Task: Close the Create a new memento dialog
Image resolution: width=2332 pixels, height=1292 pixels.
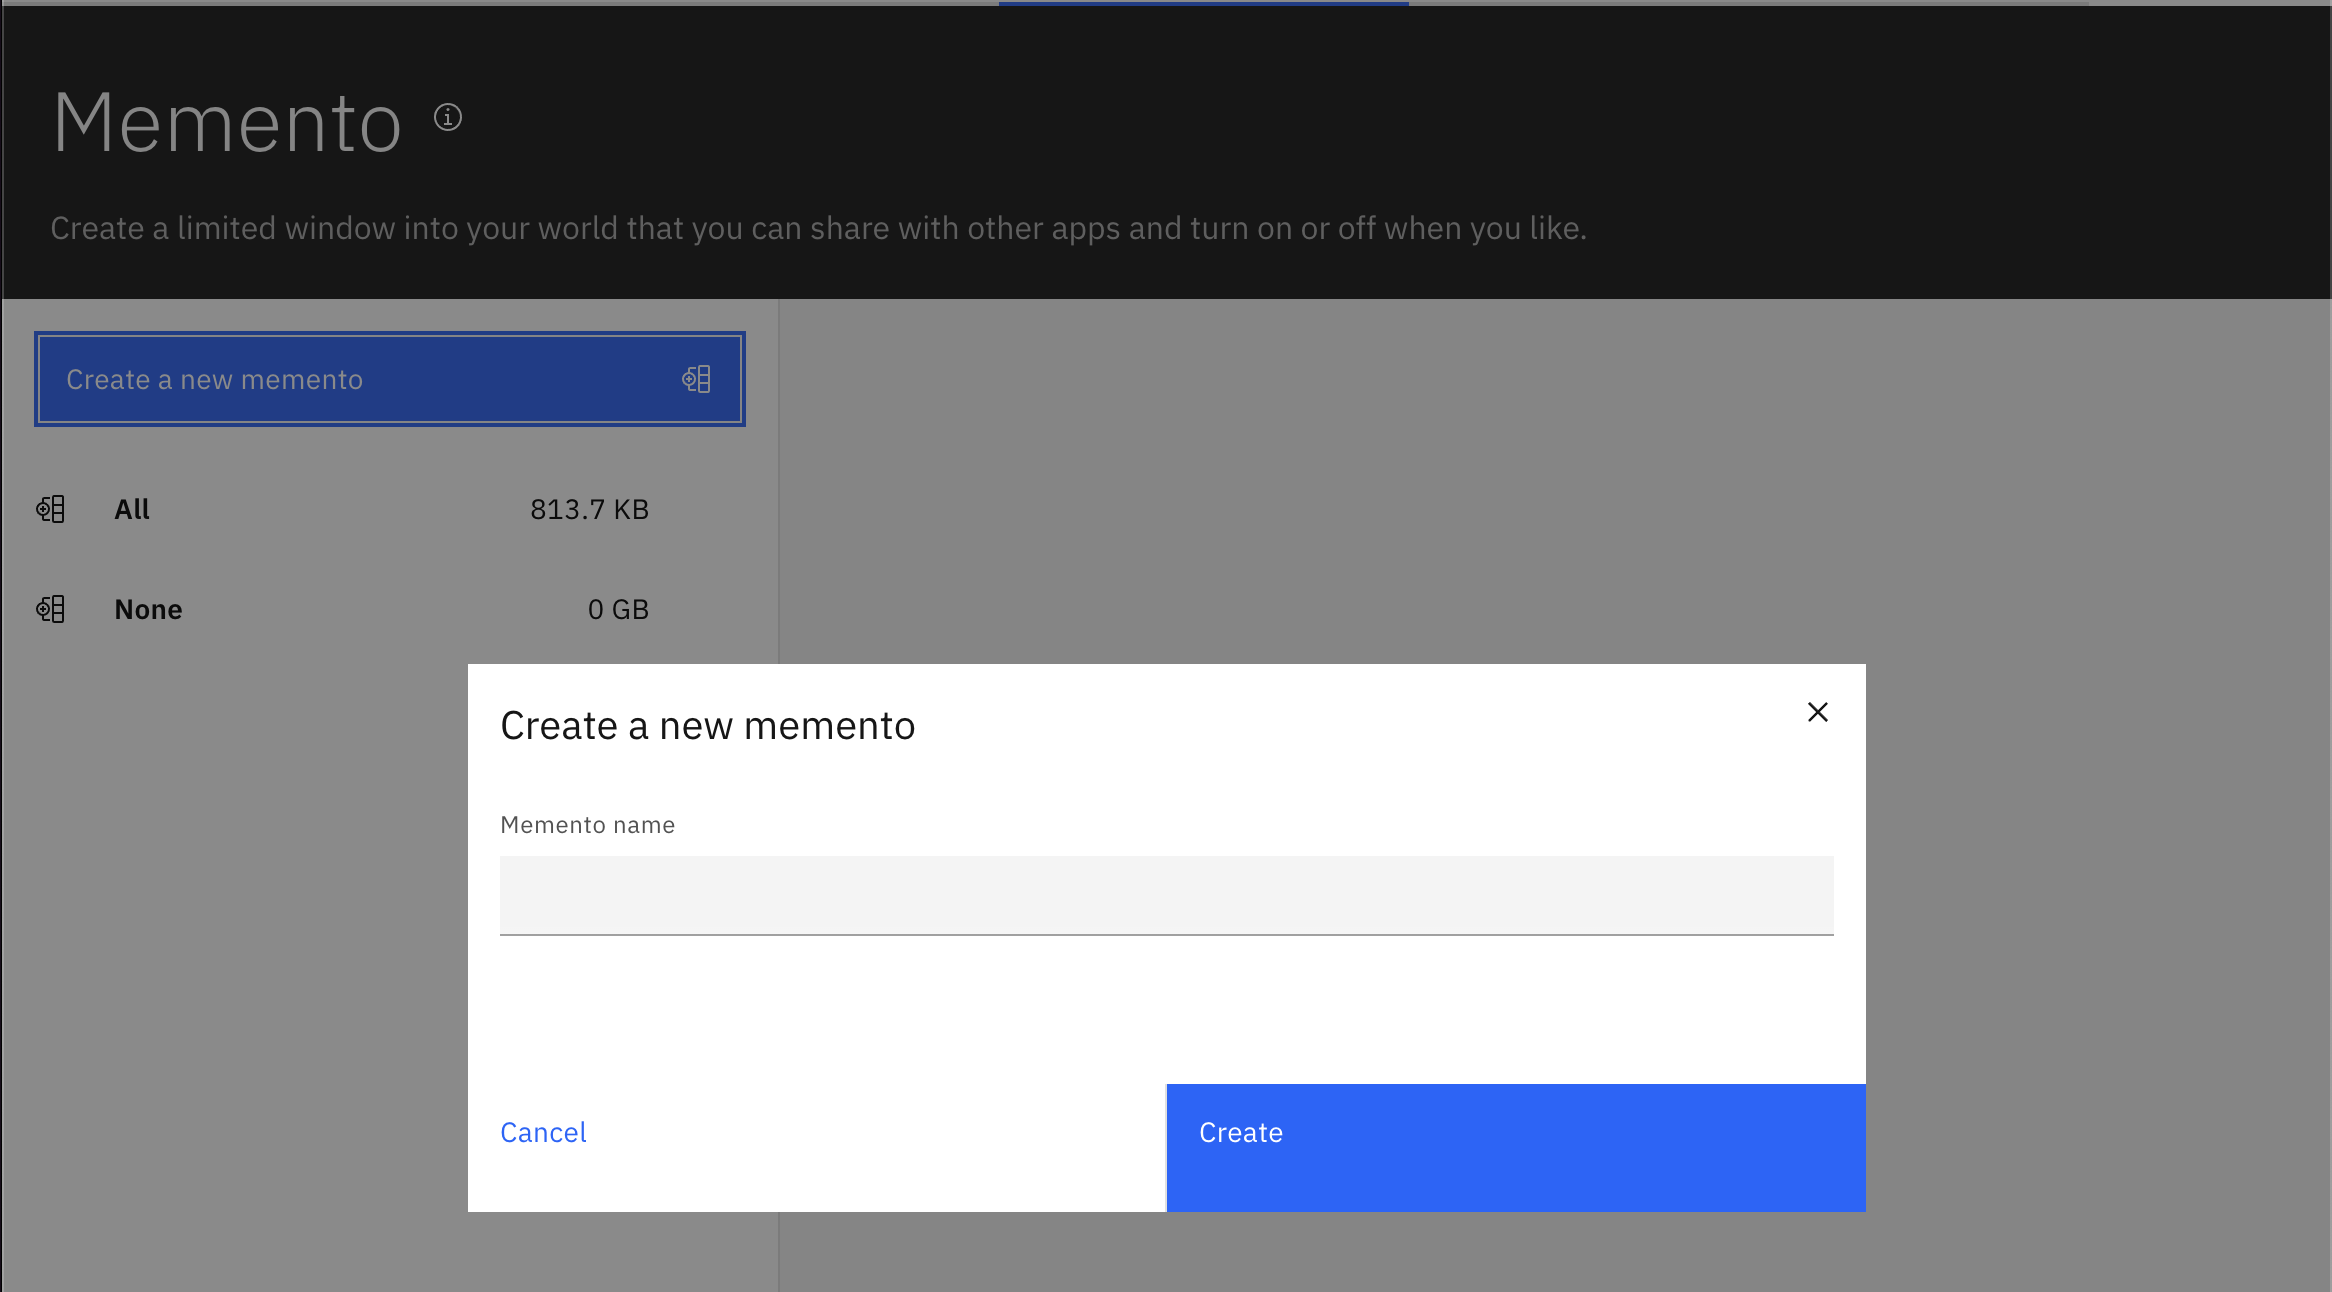Action: 1817,712
